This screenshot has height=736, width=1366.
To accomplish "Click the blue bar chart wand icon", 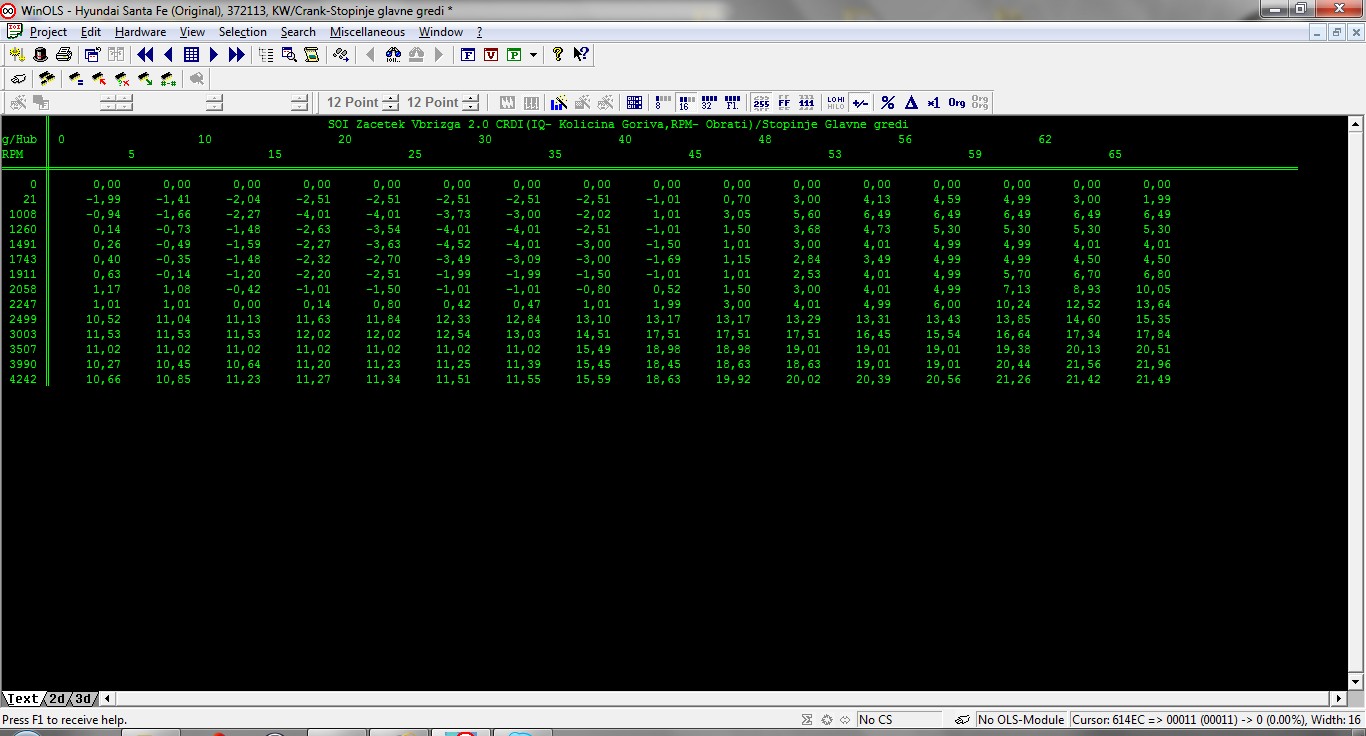I will pos(559,102).
